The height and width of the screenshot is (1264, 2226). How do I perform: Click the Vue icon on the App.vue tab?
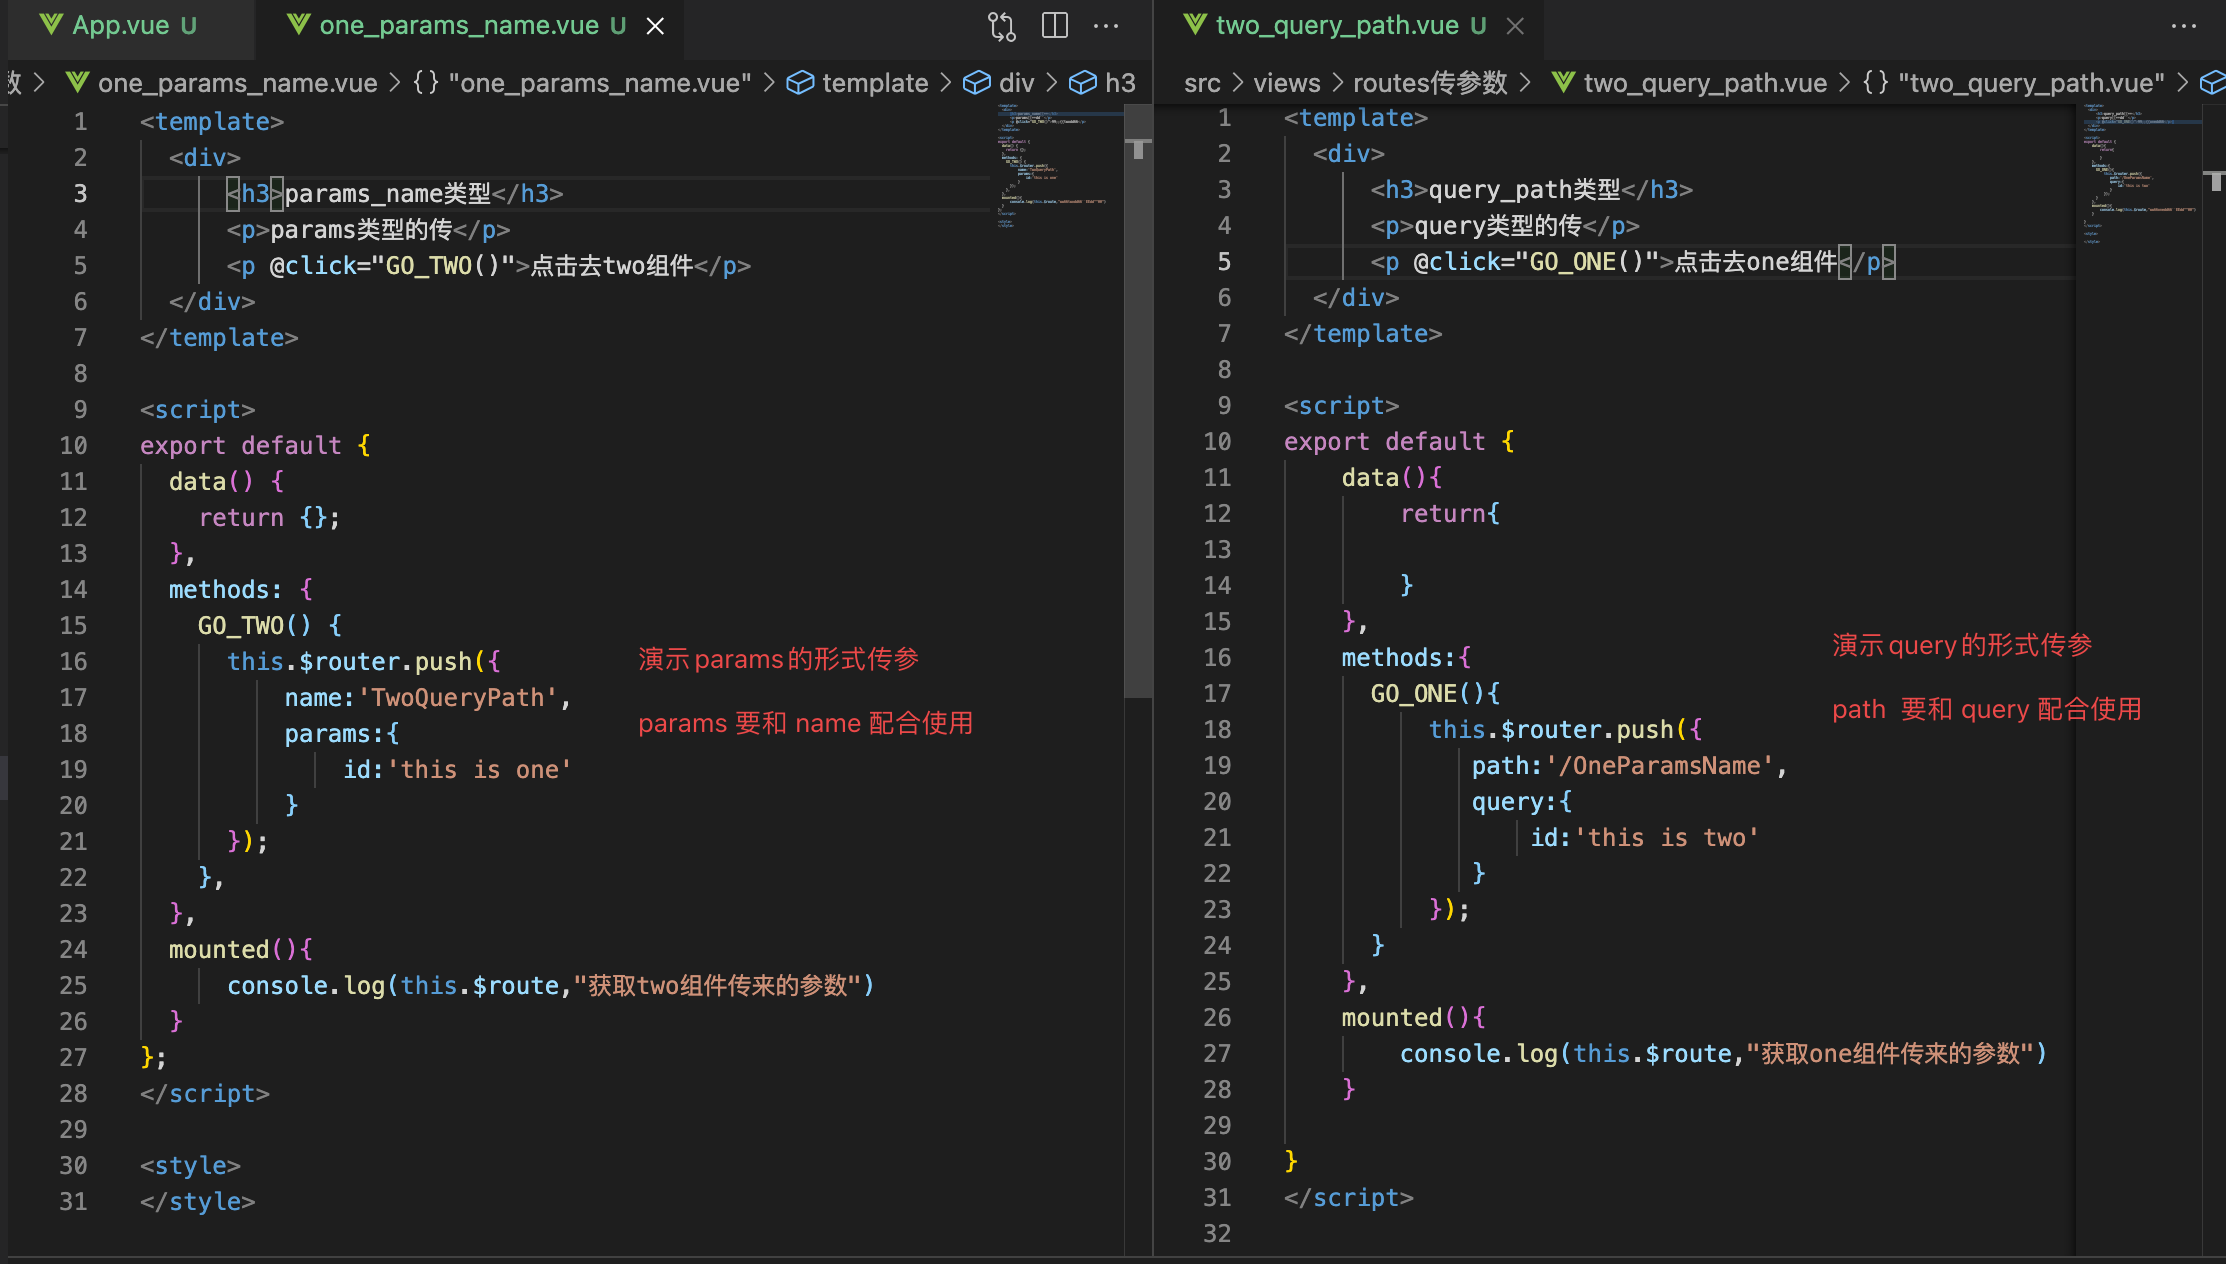tap(51, 25)
